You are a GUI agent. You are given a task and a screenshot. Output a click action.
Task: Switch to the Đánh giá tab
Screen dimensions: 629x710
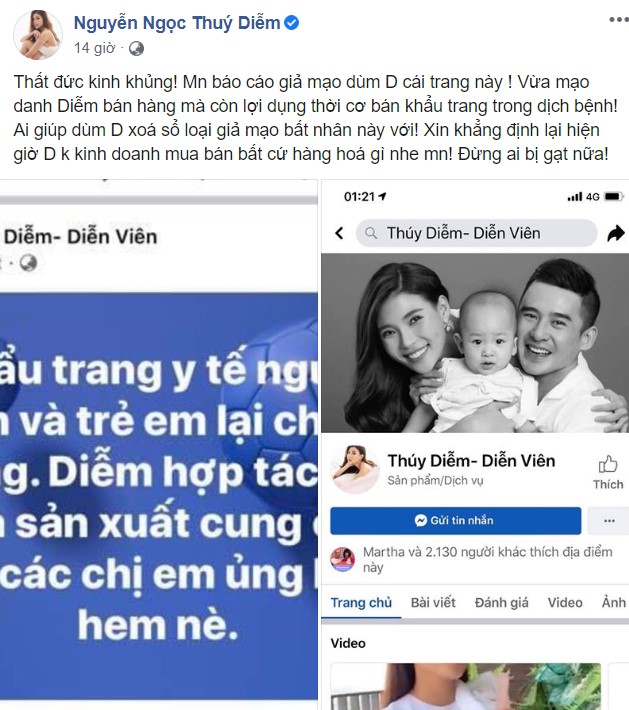coord(501,603)
